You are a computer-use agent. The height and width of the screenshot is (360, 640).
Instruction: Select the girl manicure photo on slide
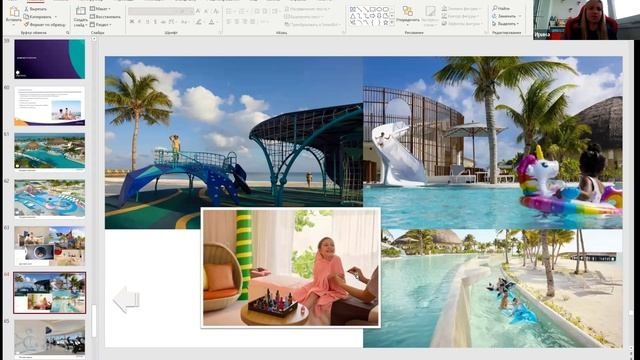(291, 268)
